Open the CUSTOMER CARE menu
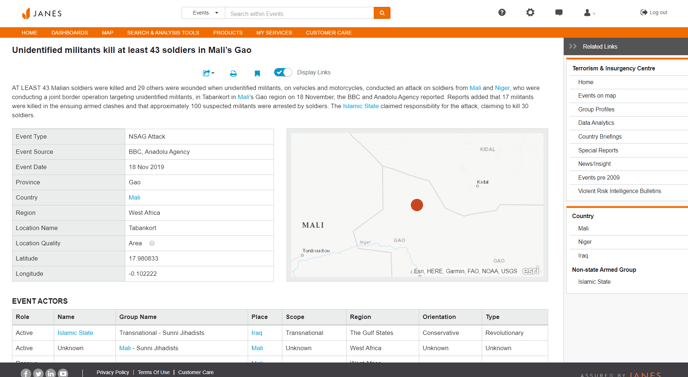 tap(329, 33)
